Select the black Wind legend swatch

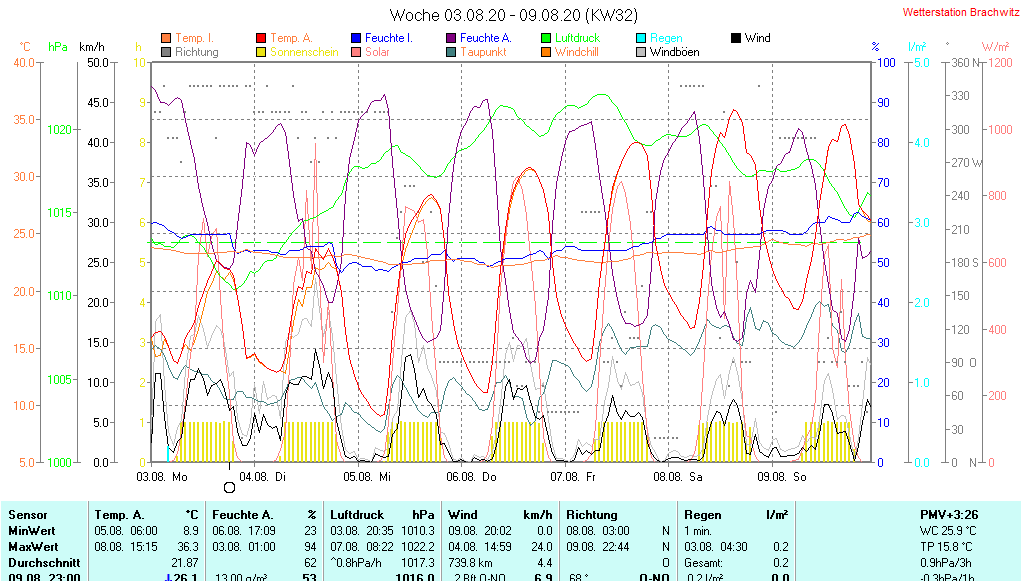[x=737, y=38]
